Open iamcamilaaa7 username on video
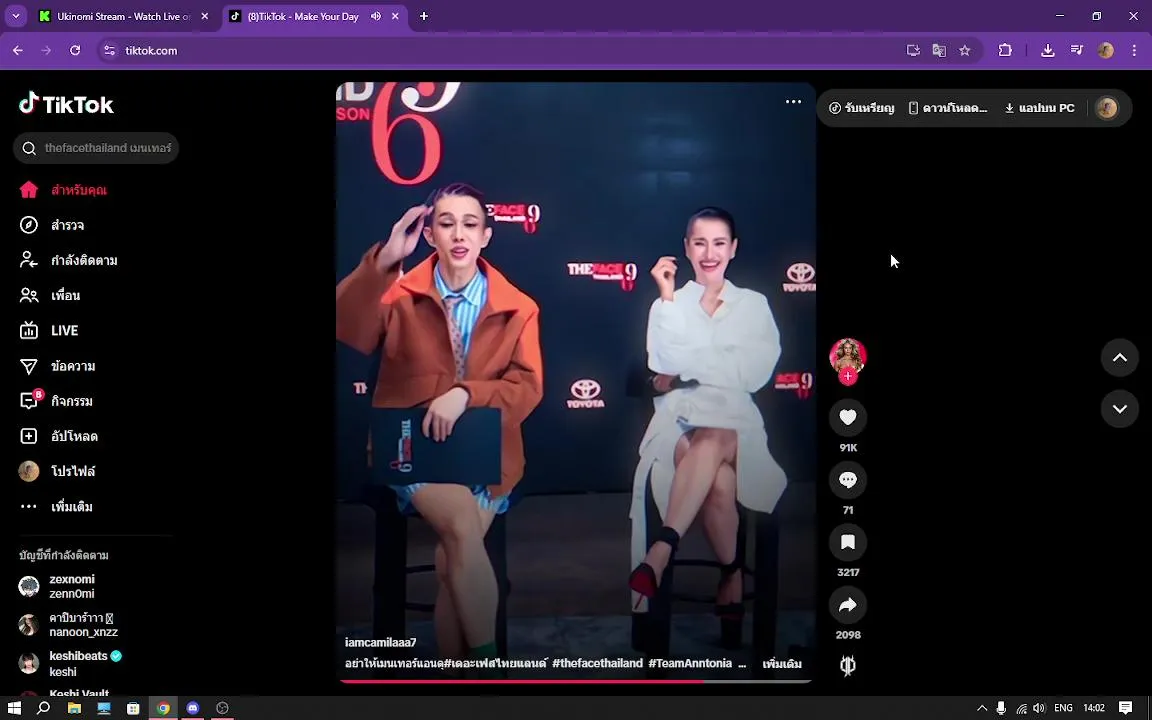The height and width of the screenshot is (720, 1152). coord(381,643)
